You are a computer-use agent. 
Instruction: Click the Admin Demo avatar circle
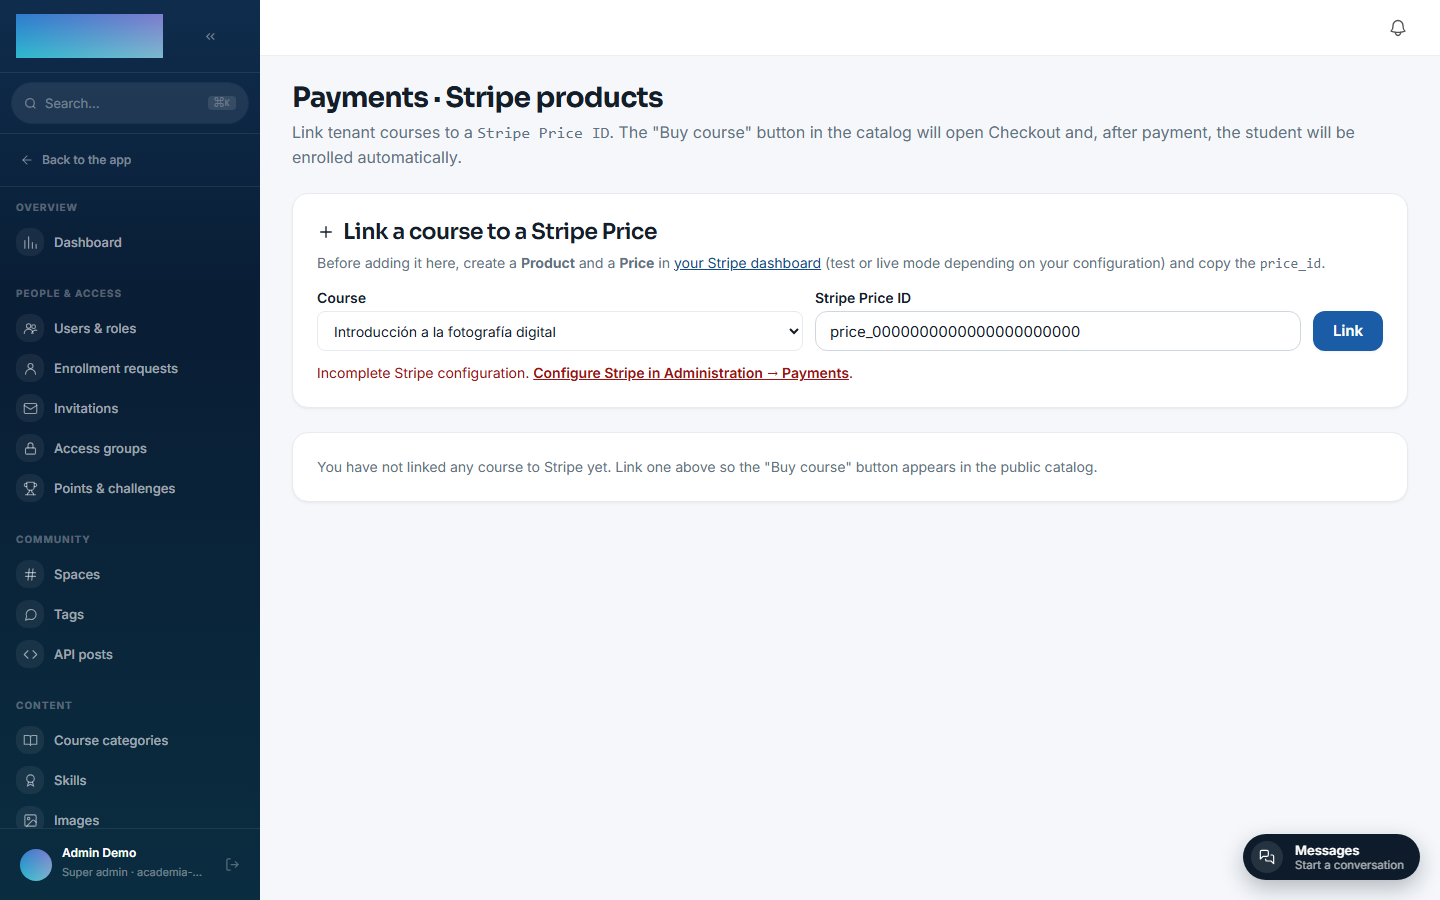(36, 865)
